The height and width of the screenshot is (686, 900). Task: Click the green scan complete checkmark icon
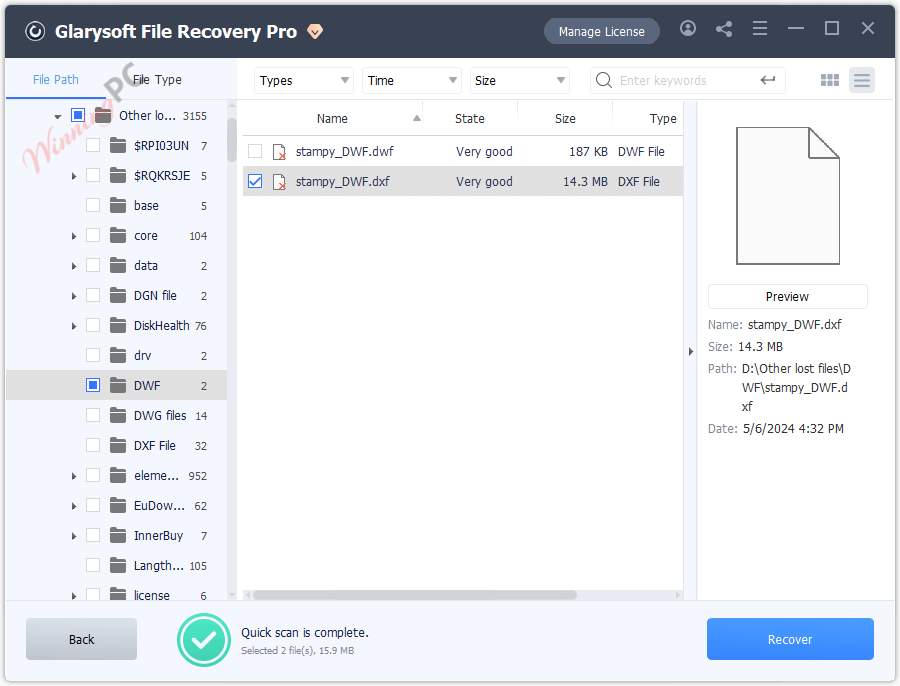pos(204,640)
